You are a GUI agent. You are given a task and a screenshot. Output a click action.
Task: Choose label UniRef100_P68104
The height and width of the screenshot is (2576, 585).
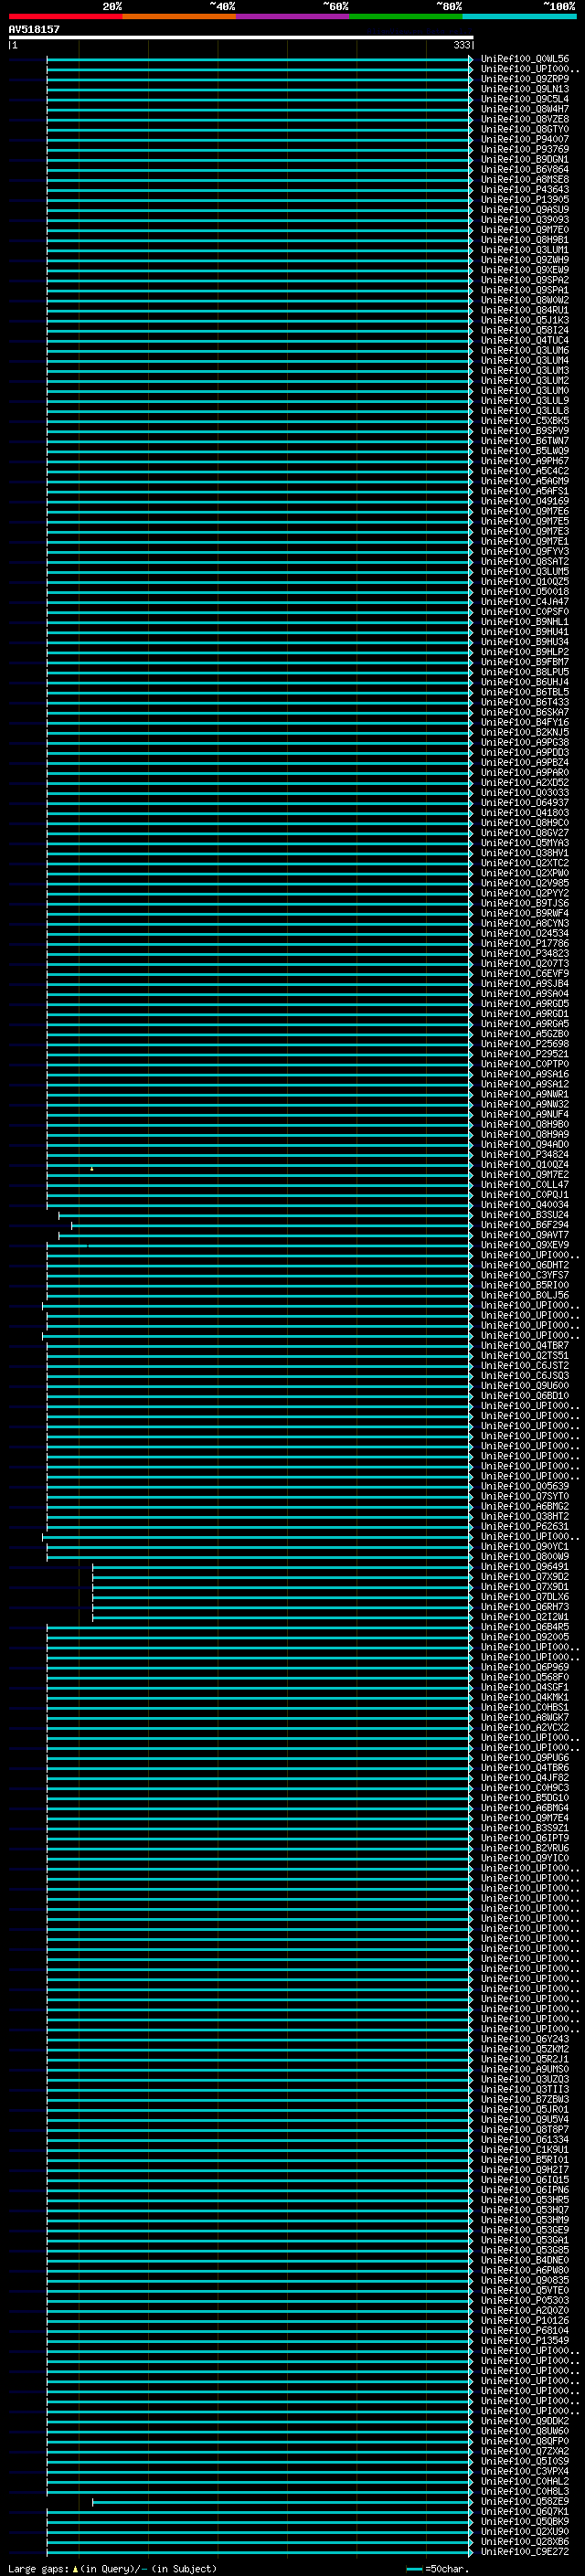[525, 2330]
